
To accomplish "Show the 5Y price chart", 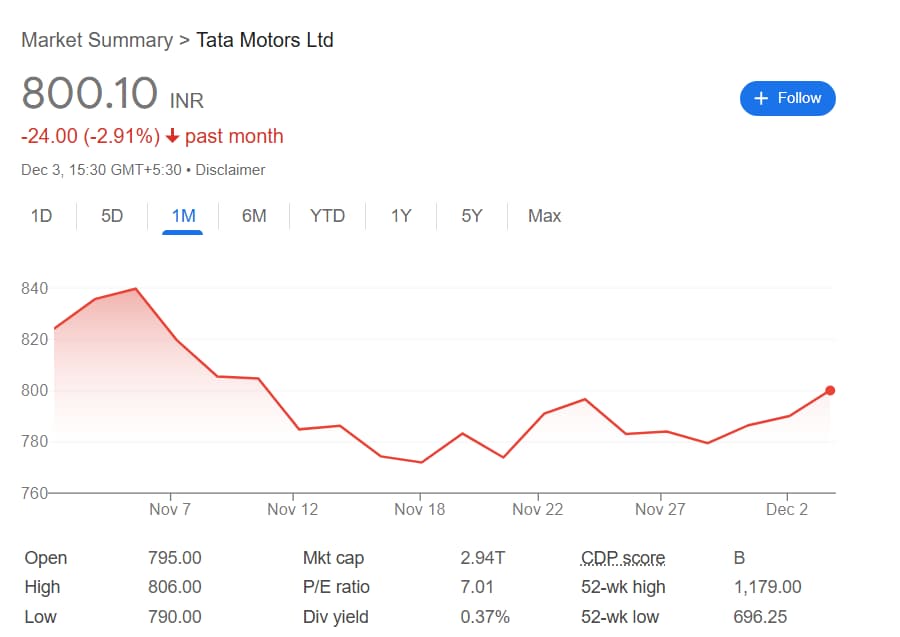I will point(472,216).
